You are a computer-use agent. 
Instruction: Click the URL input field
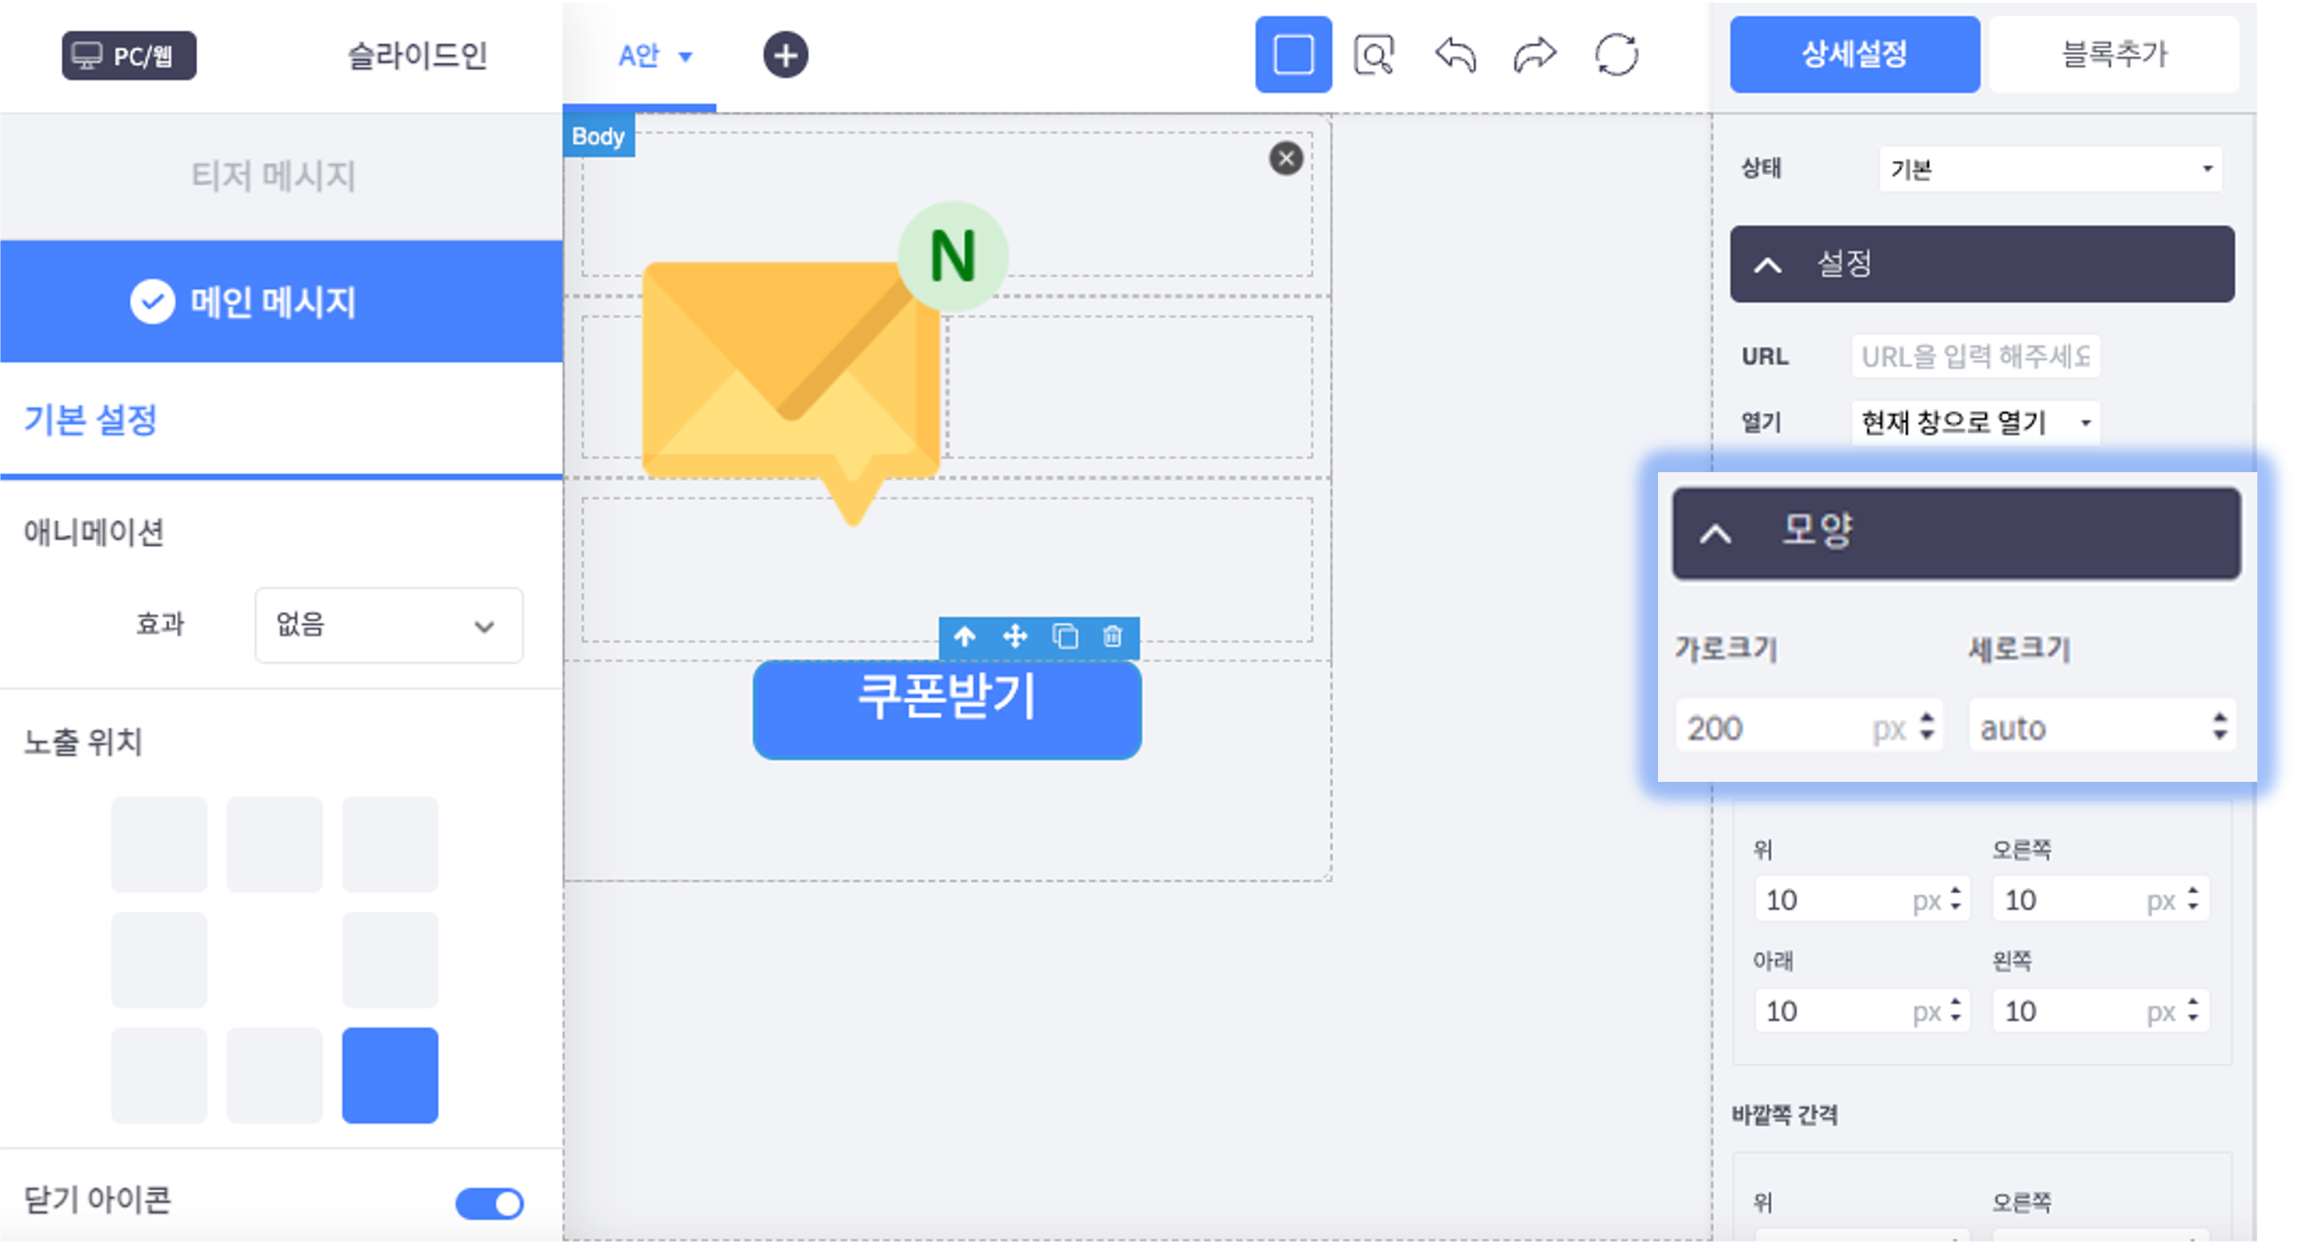coord(1975,357)
